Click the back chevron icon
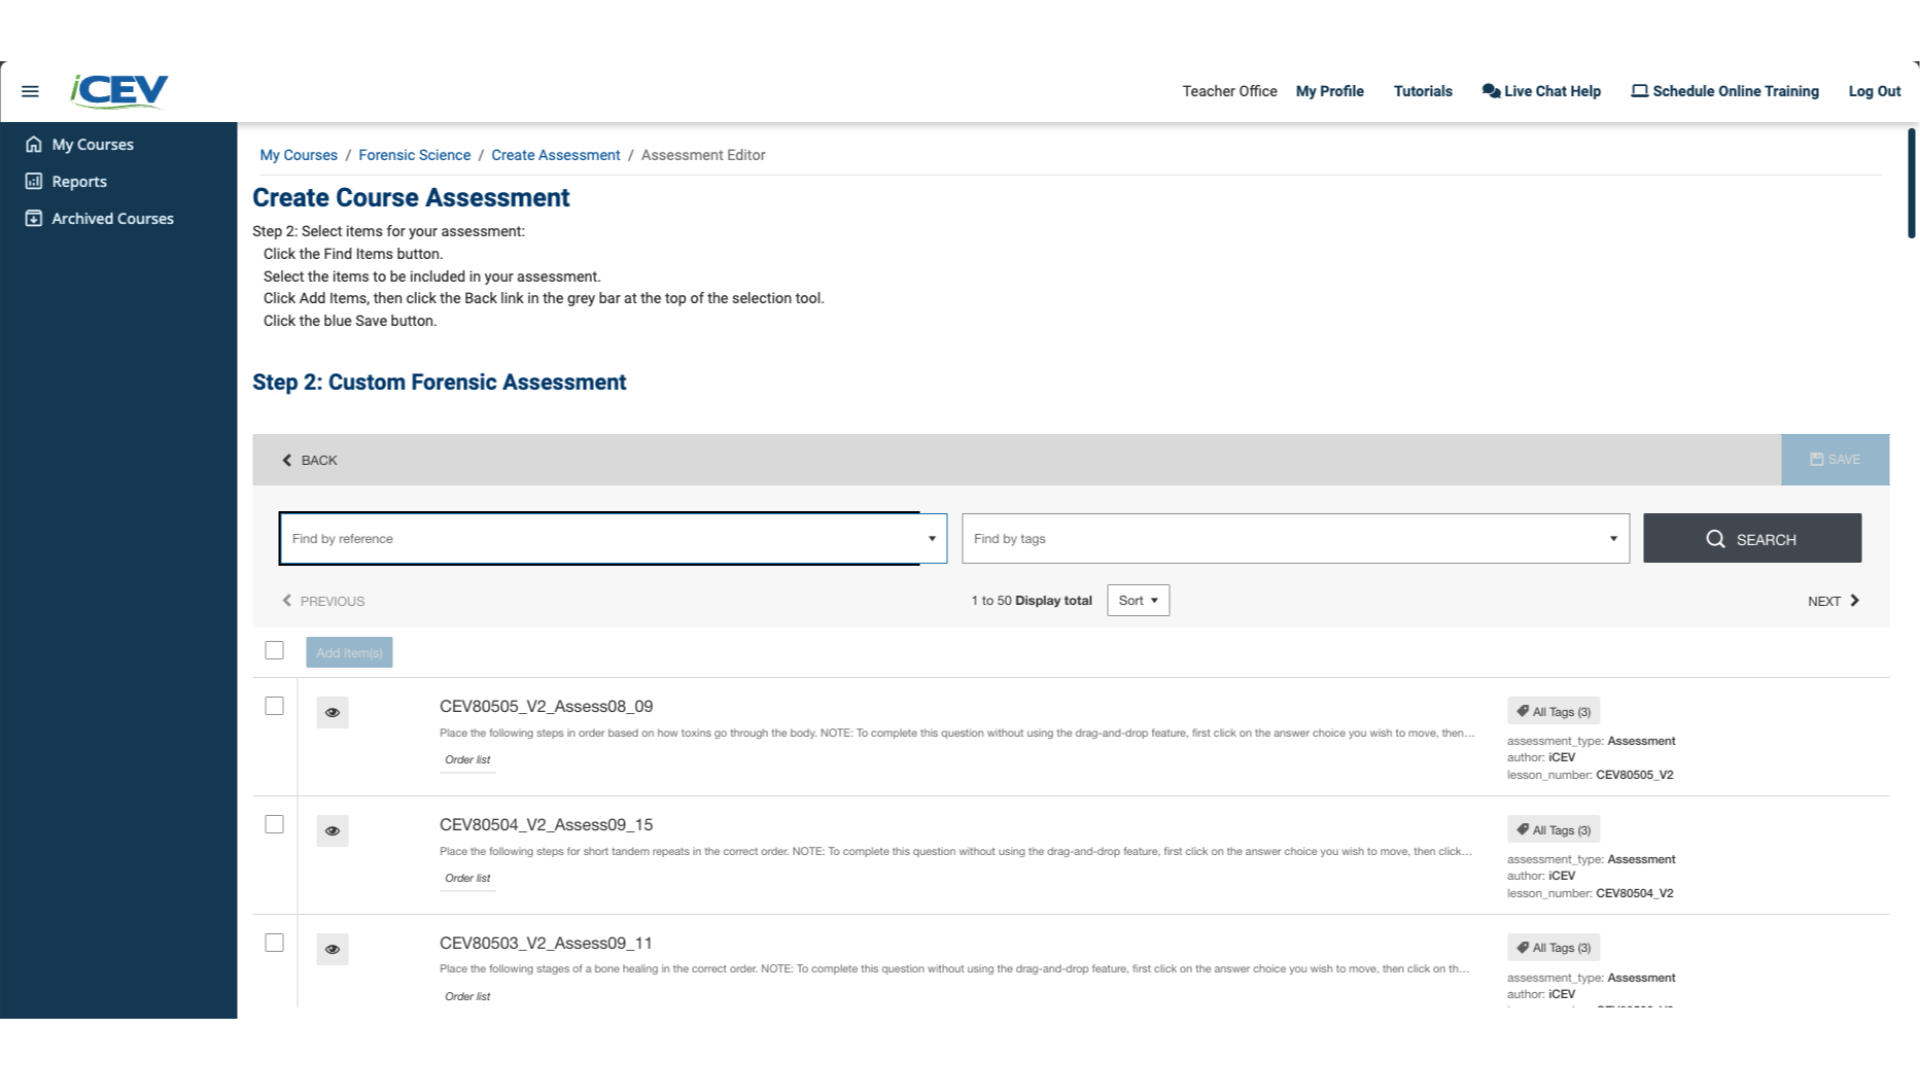 287,460
